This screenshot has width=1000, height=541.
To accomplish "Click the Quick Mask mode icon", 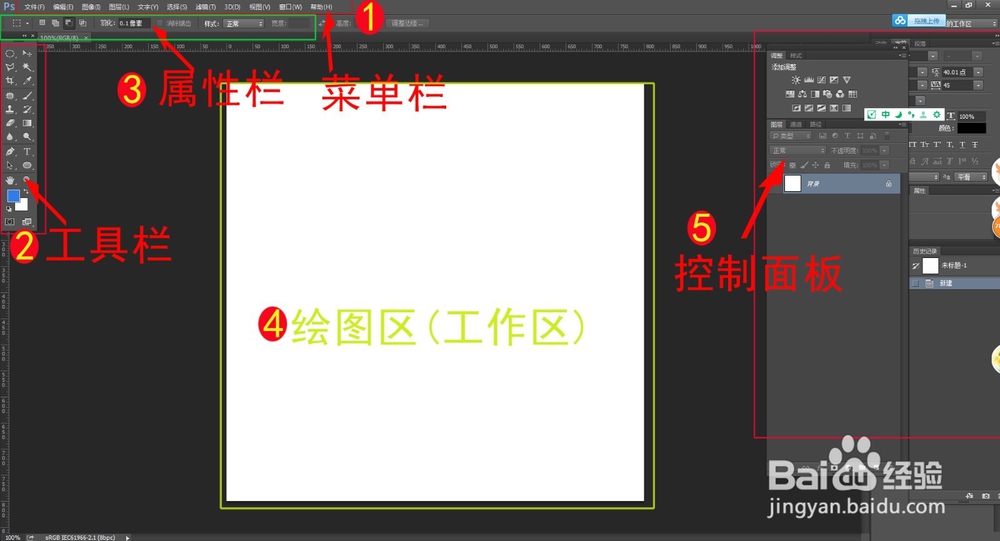I will tap(10, 222).
